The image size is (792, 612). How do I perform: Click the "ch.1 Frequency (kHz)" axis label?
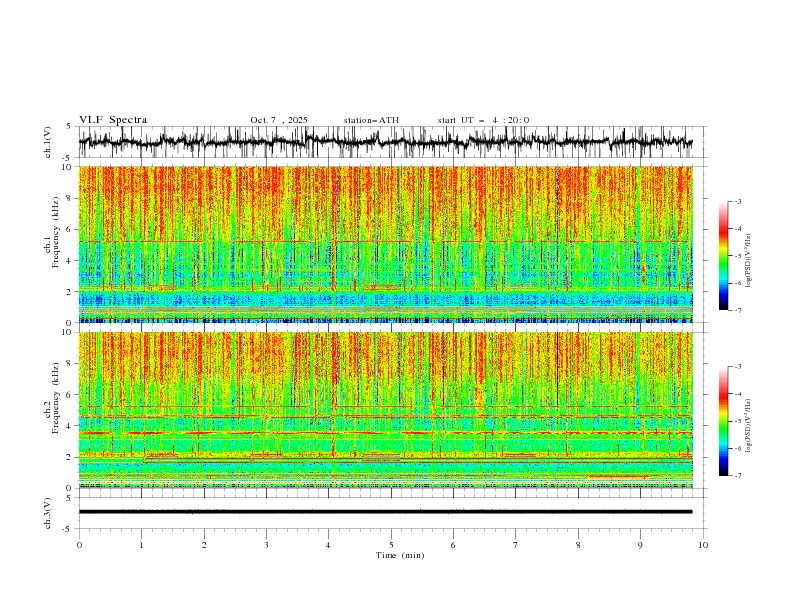[53, 232]
